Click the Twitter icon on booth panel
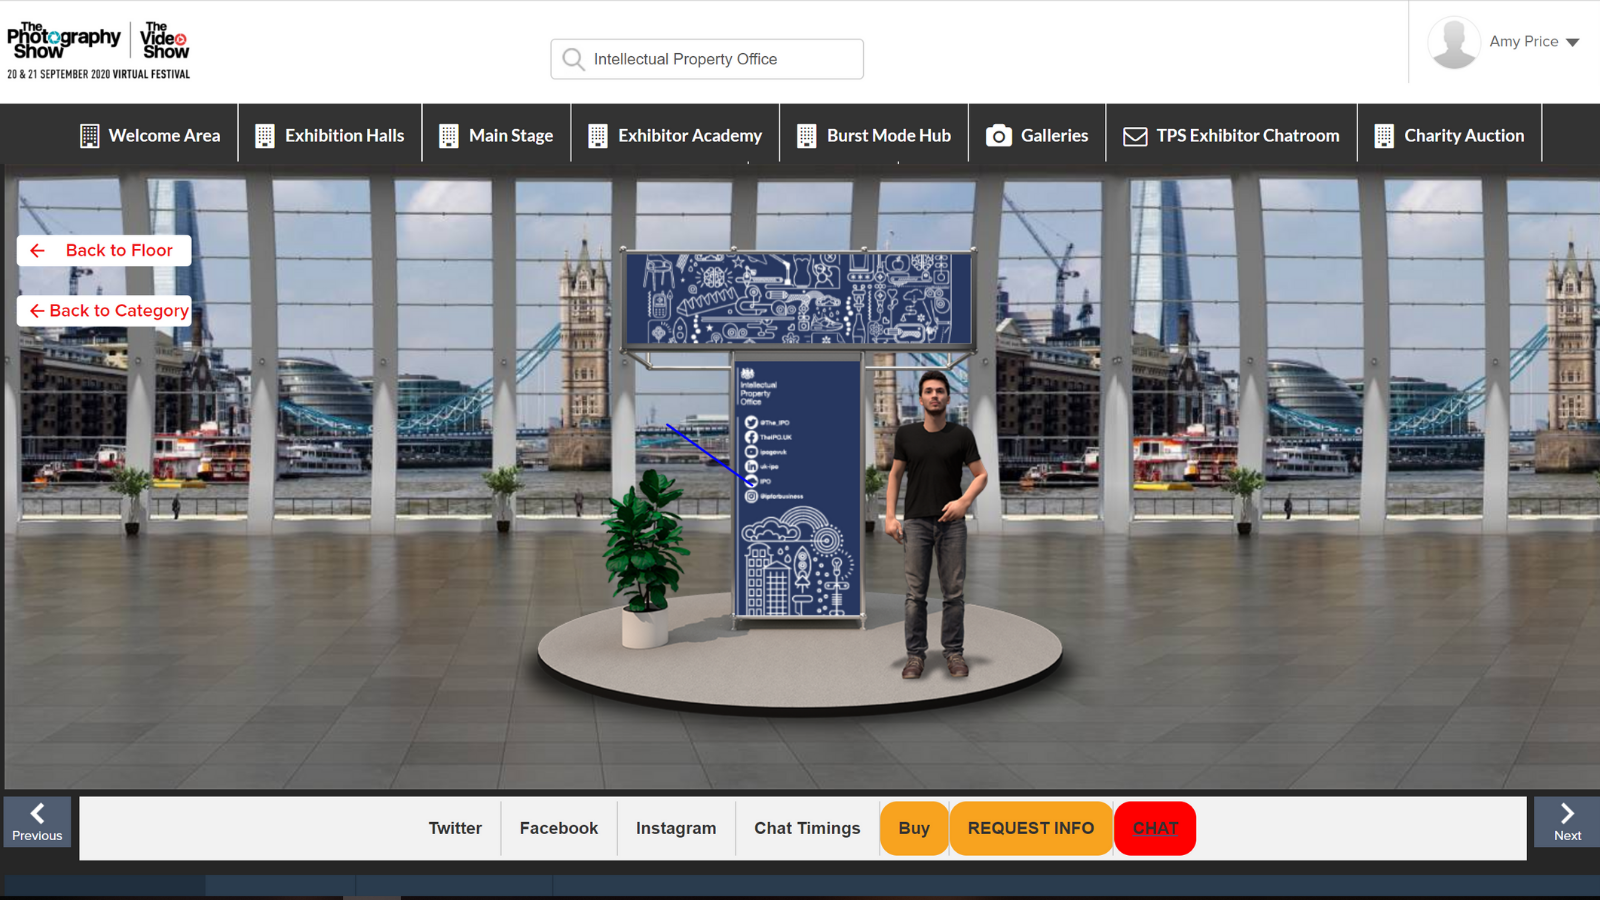 pos(751,423)
